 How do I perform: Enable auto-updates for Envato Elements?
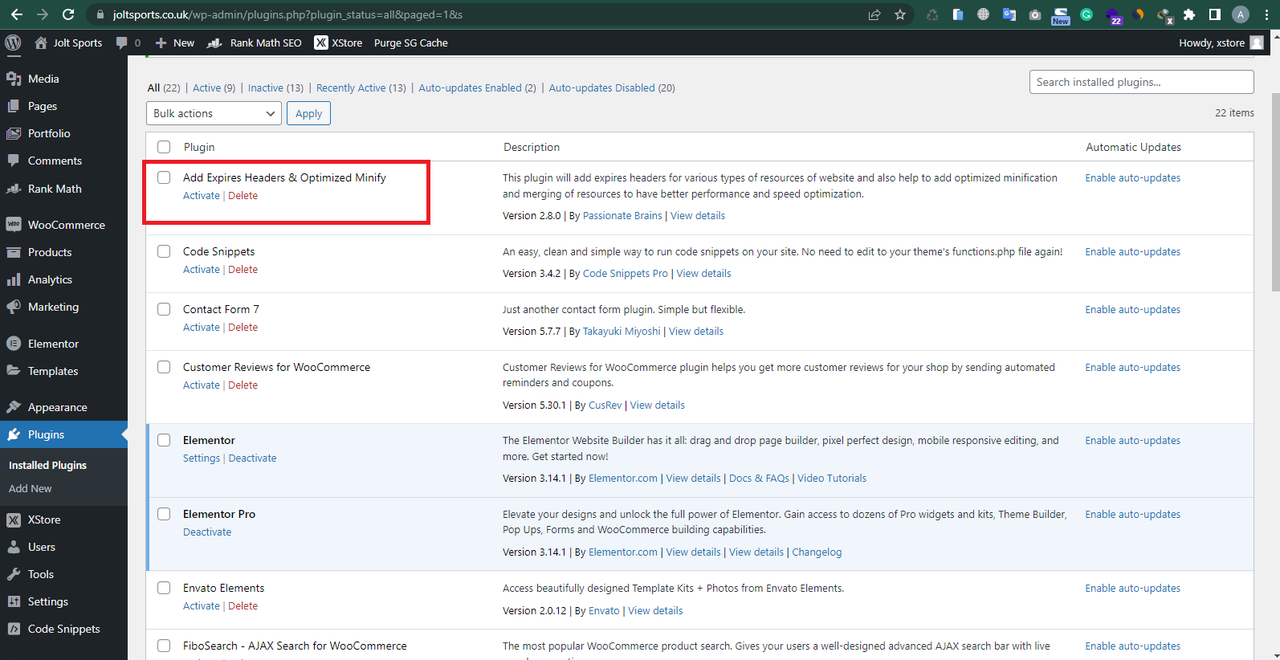coord(1133,588)
